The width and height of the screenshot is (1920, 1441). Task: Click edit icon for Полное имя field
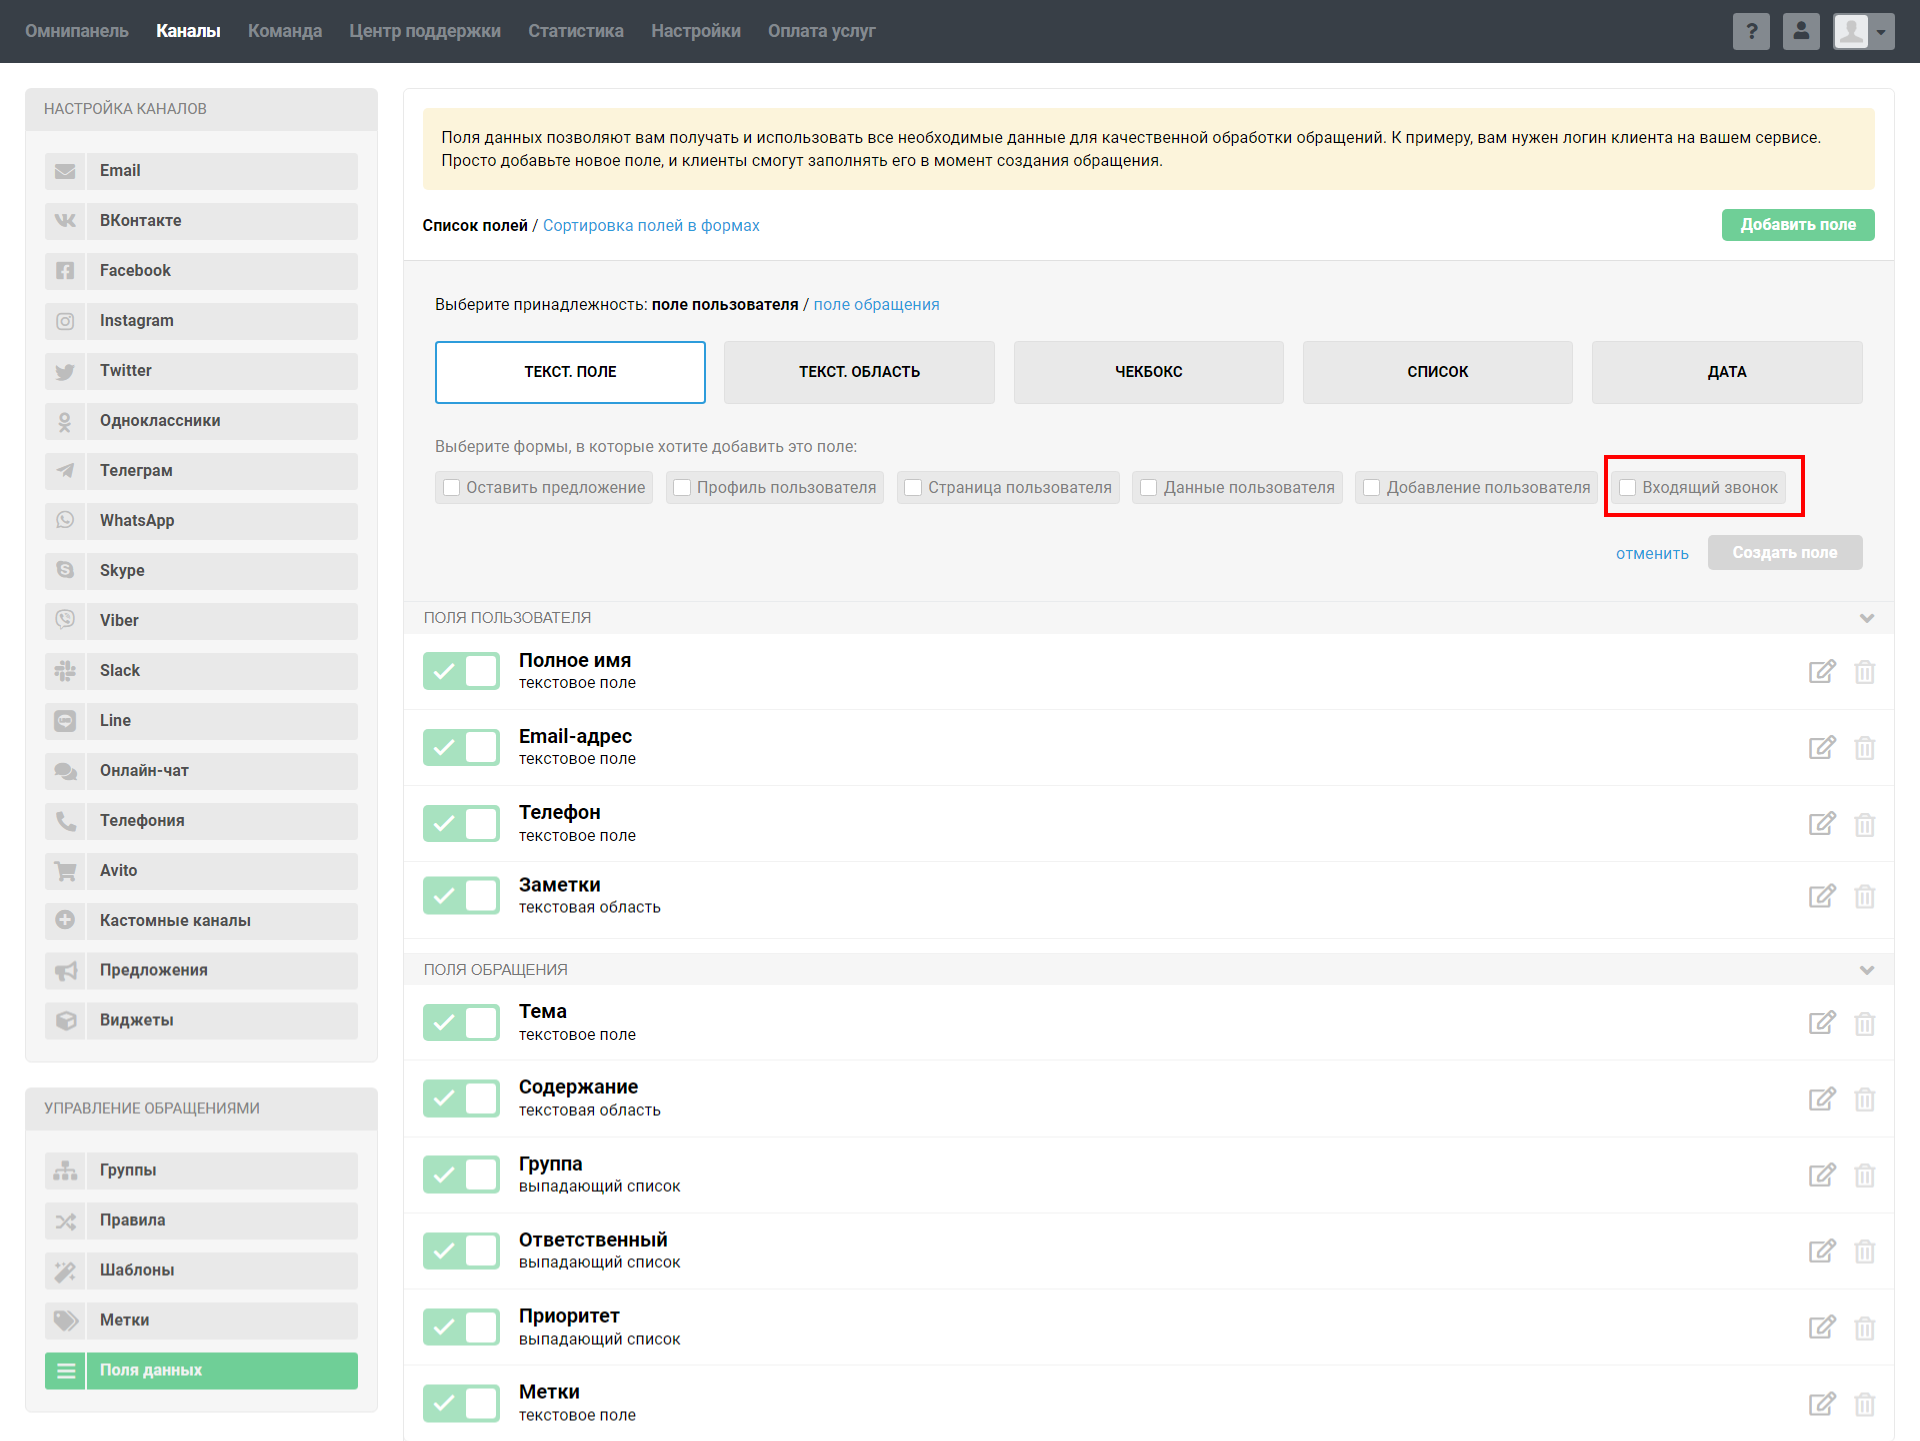coord(1821,671)
